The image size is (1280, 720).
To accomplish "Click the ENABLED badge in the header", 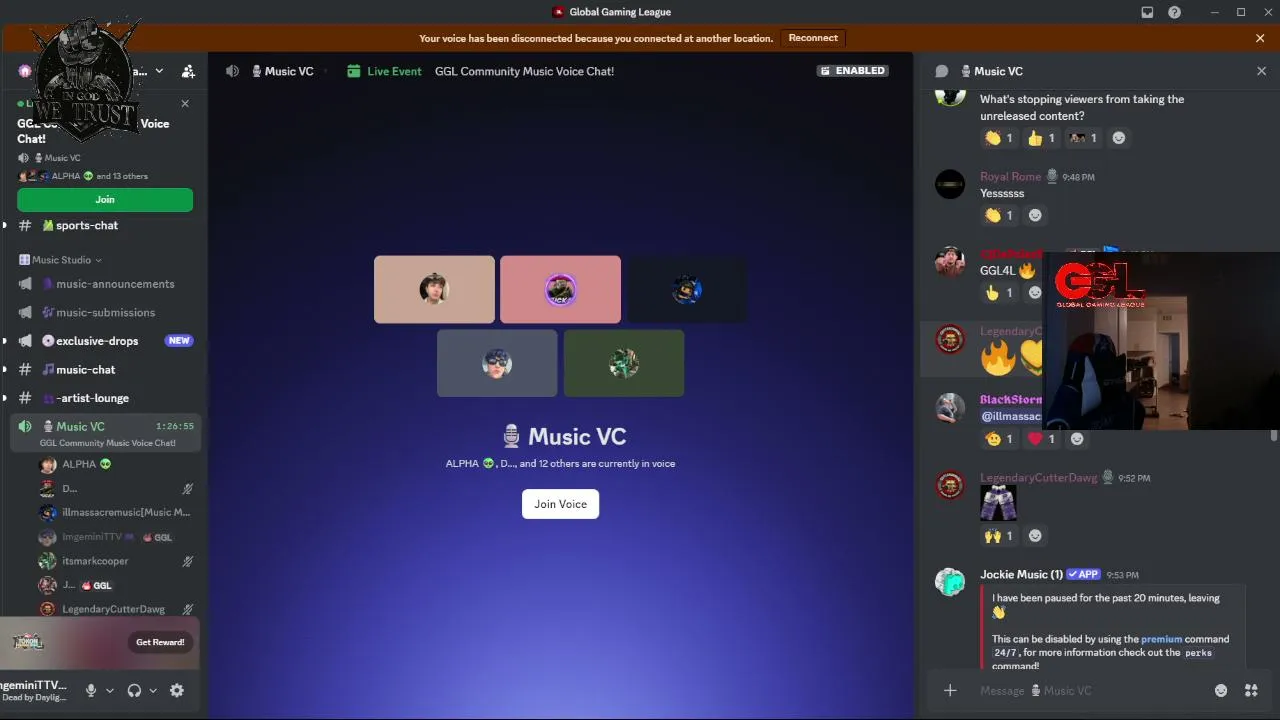I will pyautogui.click(x=852, y=71).
